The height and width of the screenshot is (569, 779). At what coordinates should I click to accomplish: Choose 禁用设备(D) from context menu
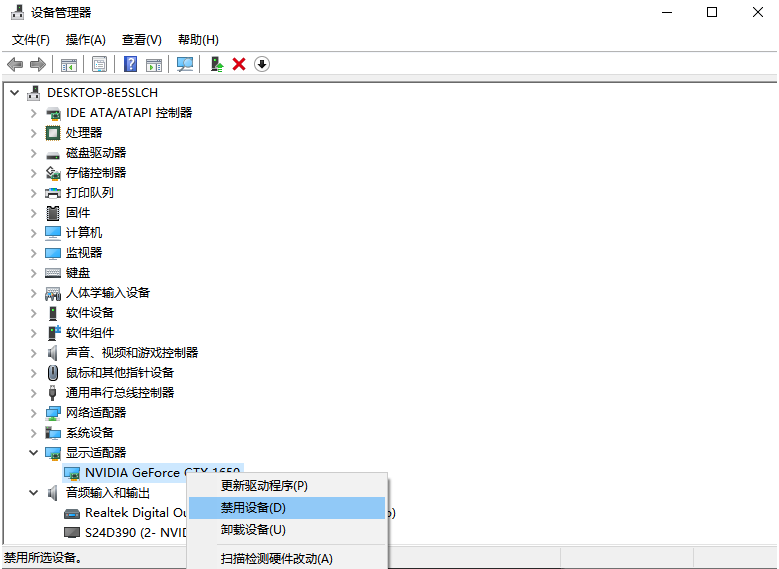(x=253, y=508)
